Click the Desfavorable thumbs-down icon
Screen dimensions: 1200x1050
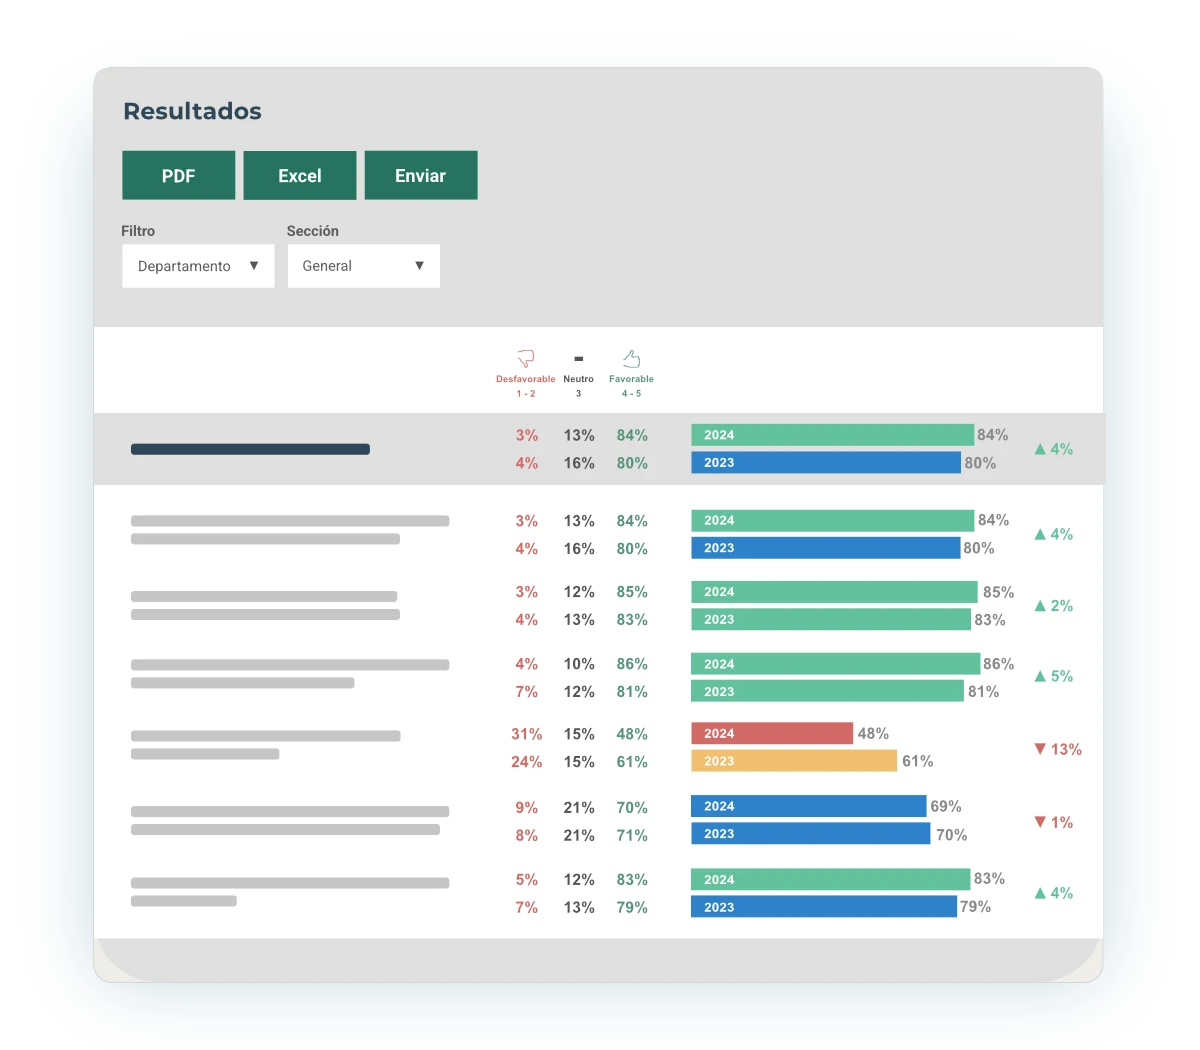click(526, 358)
